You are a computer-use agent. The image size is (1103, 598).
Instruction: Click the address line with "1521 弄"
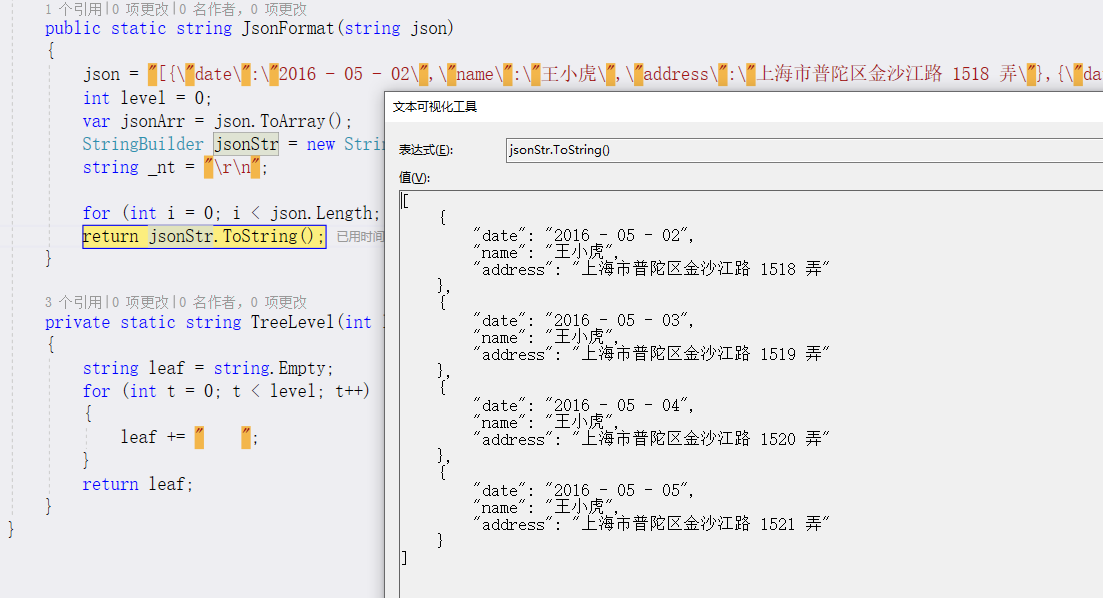point(651,524)
